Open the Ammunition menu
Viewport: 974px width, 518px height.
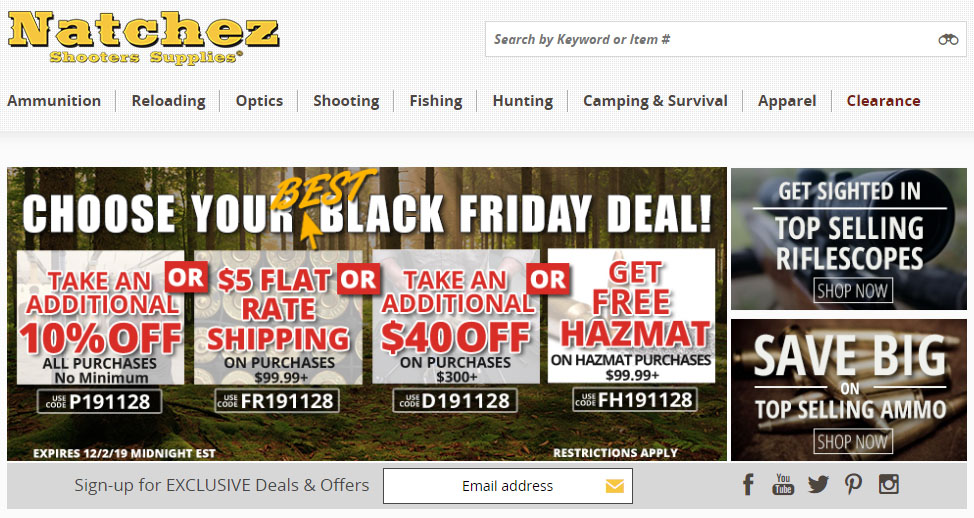point(54,101)
